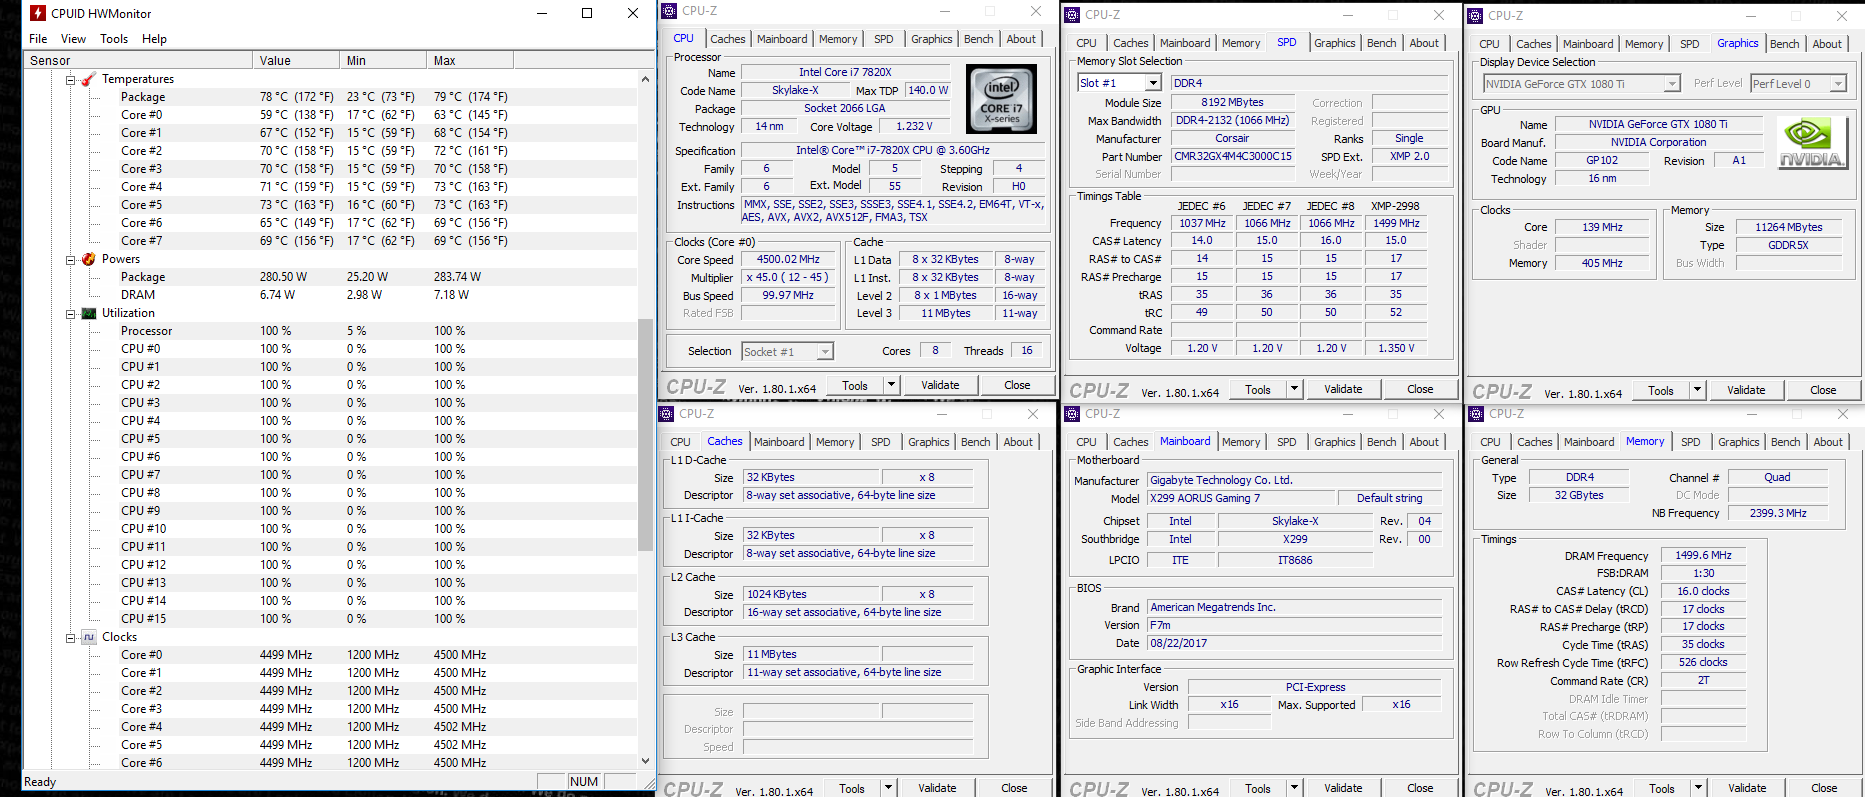Open the View menu in HWMonitor
1865x797 pixels.
(x=73, y=39)
